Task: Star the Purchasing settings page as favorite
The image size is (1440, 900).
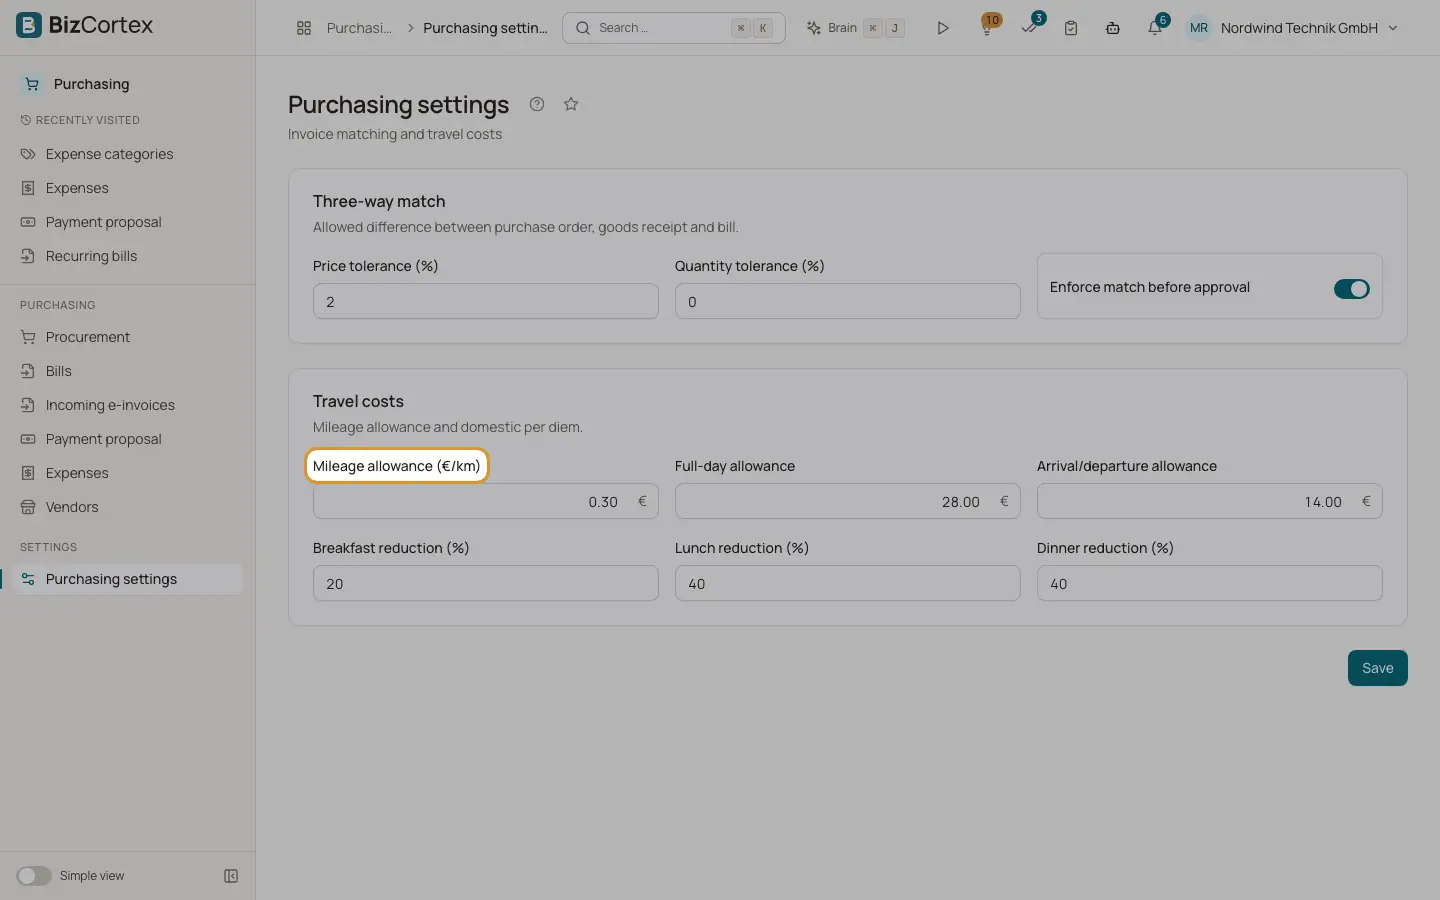Action: [571, 104]
